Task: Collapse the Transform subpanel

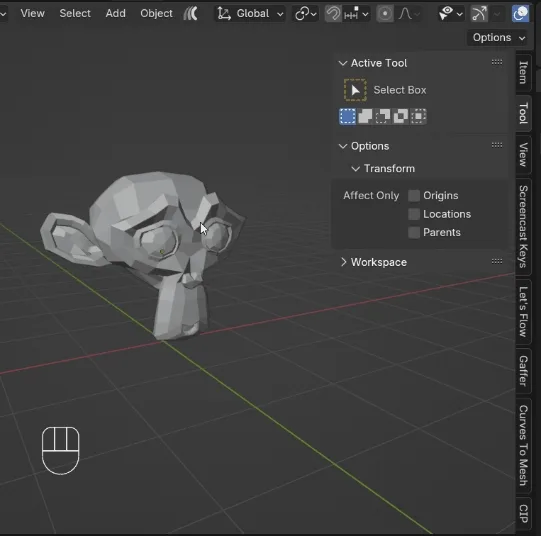Action: pos(355,169)
